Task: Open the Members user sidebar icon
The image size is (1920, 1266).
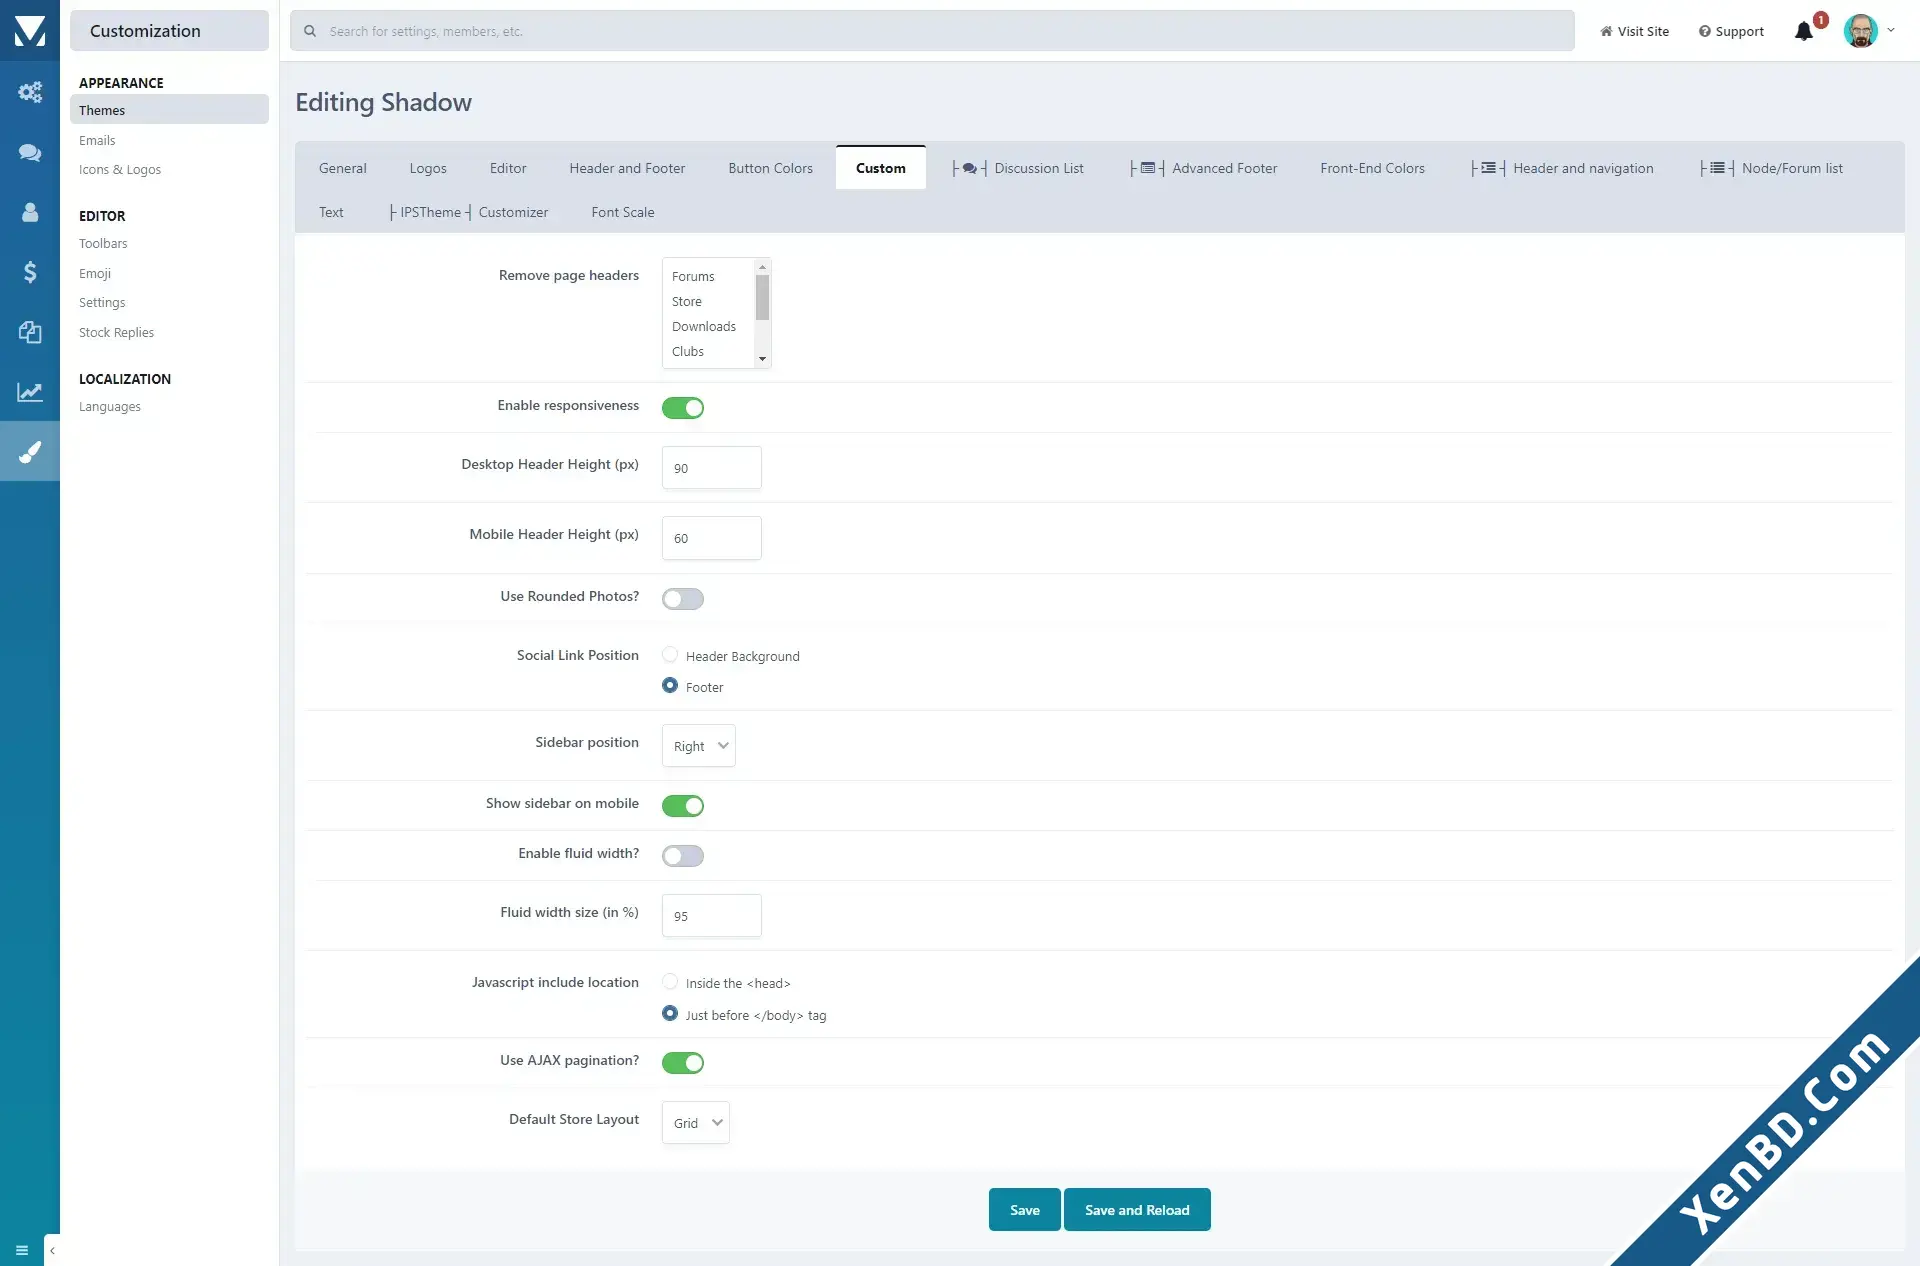Action: pos(30,212)
